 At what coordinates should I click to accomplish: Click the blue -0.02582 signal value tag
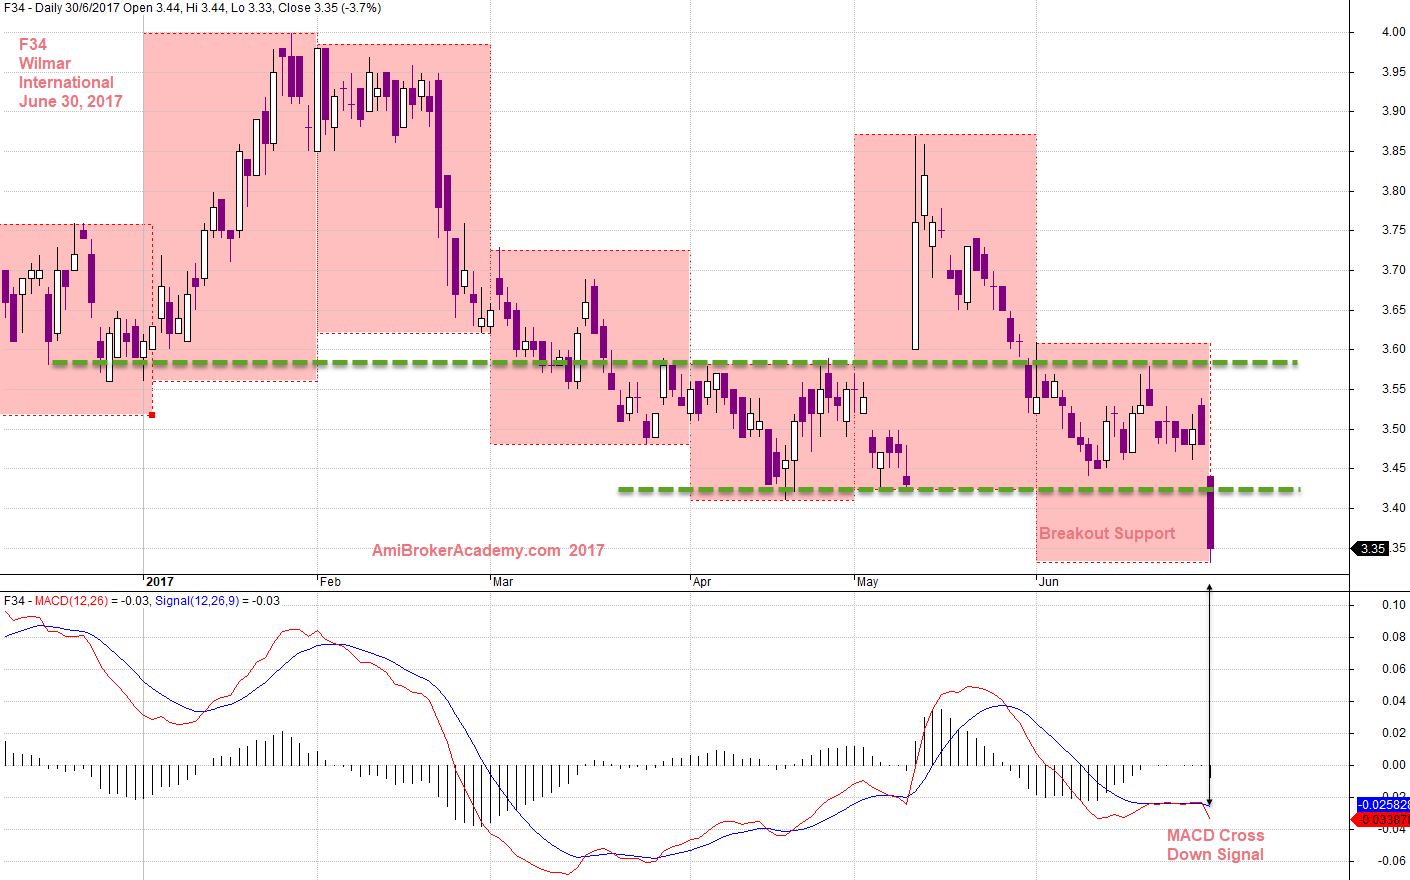click(1383, 804)
